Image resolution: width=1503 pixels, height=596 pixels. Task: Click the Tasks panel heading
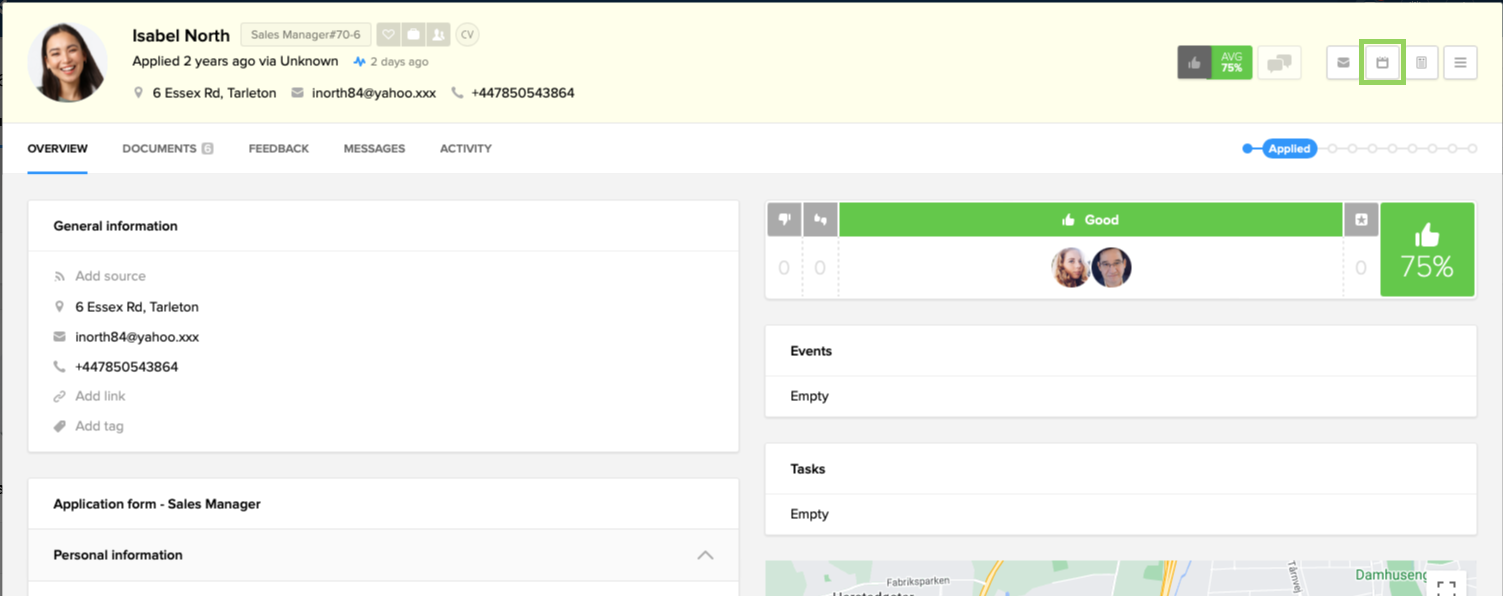(x=808, y=469)
